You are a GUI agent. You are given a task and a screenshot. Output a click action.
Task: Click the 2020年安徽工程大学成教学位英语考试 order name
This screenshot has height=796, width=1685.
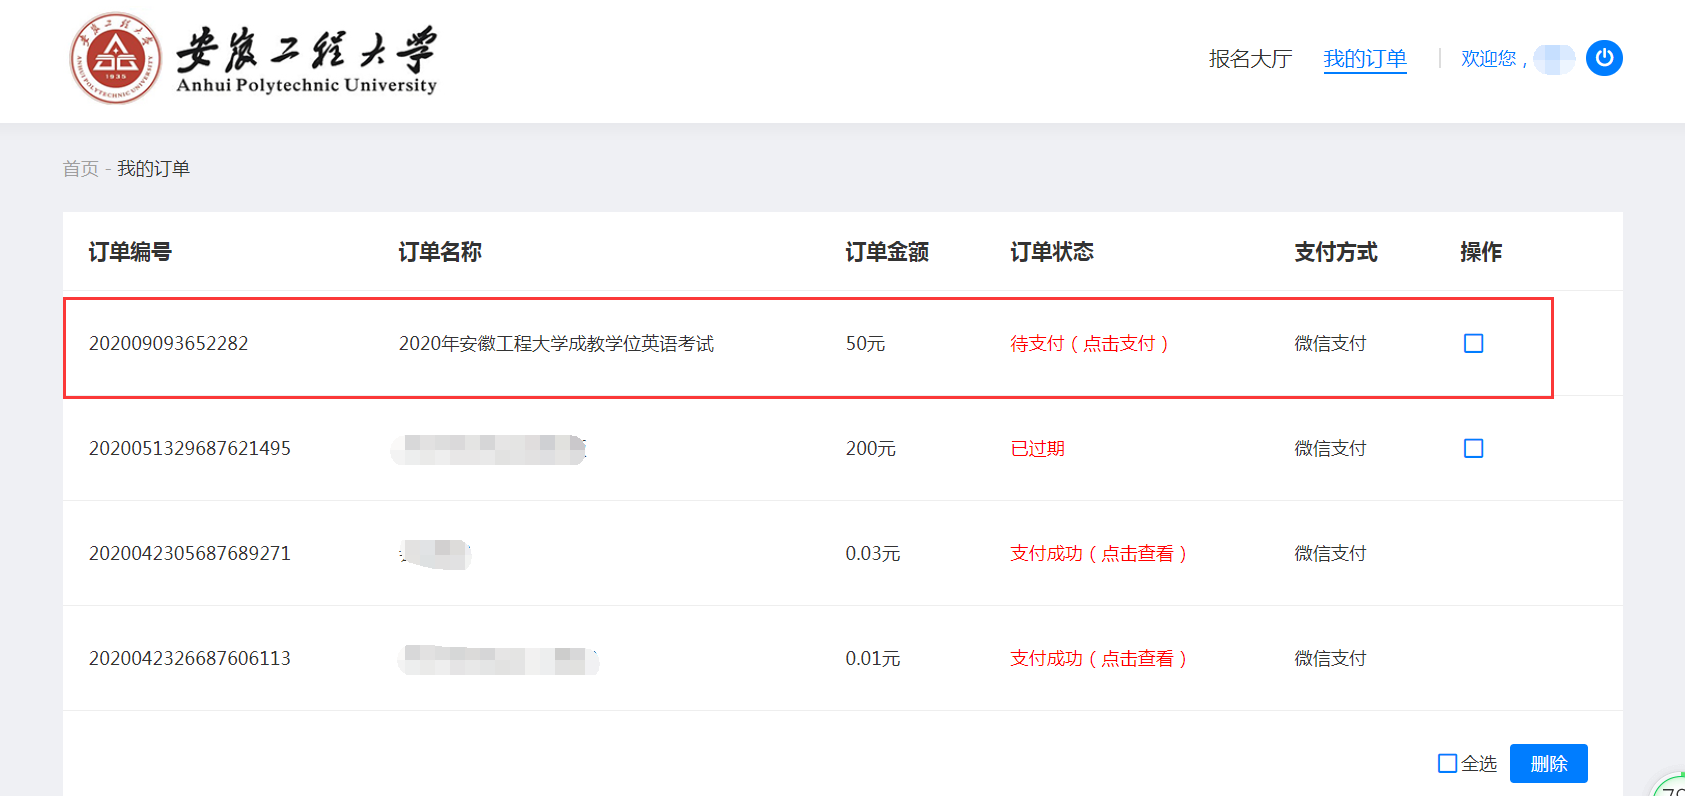click(556, 344)
